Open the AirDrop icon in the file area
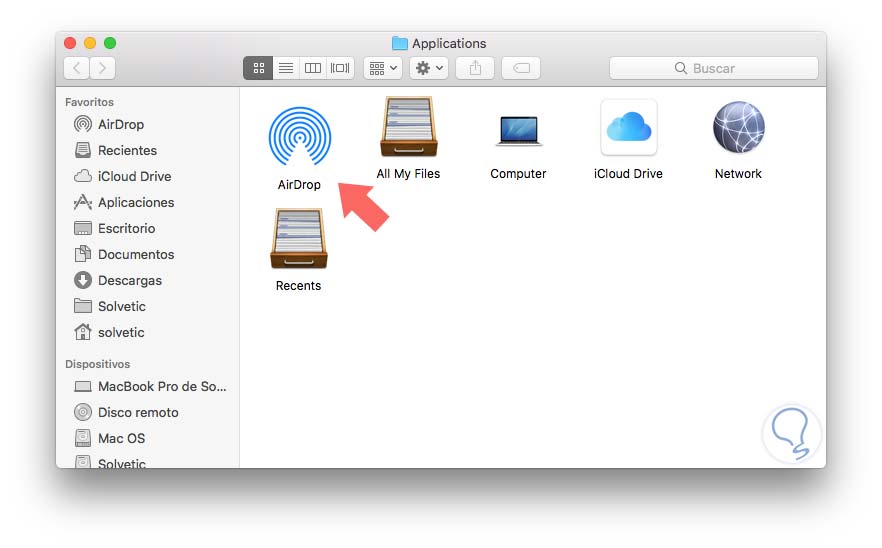The image size is (882, 548). point(300,136)
